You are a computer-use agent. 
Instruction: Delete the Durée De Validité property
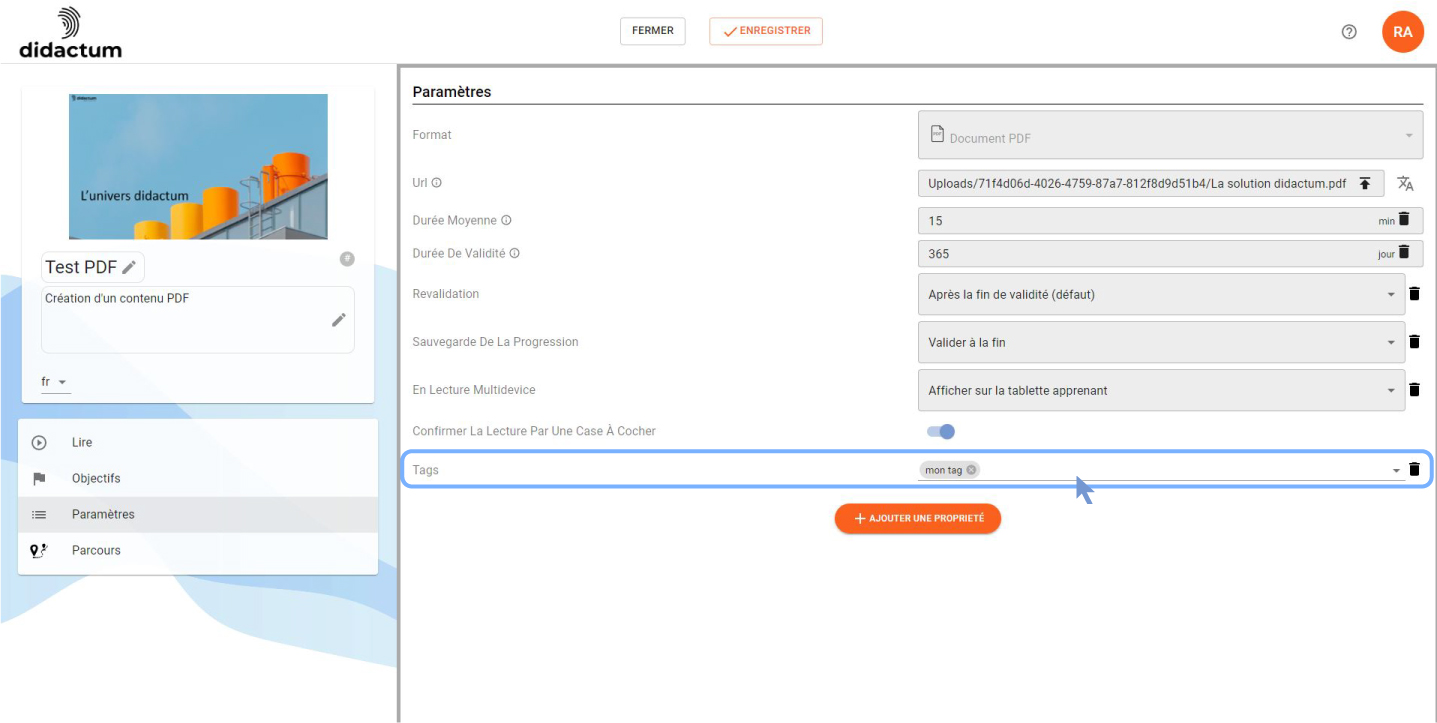tap(1403, 252)
